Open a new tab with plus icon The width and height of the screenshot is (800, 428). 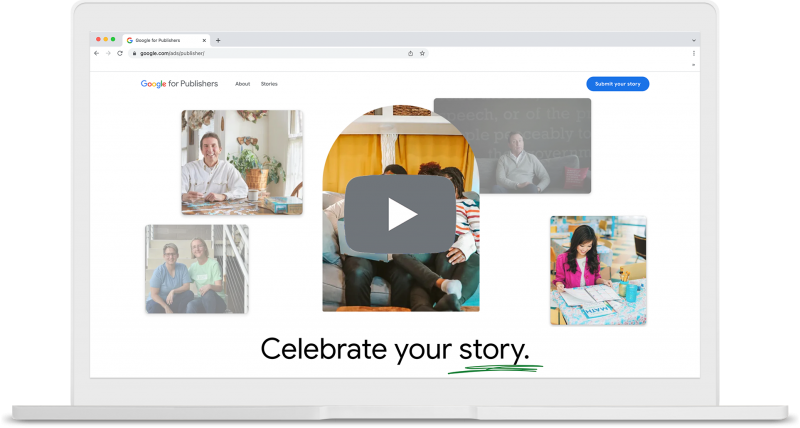pyautogui.click(x=218, y=40)
